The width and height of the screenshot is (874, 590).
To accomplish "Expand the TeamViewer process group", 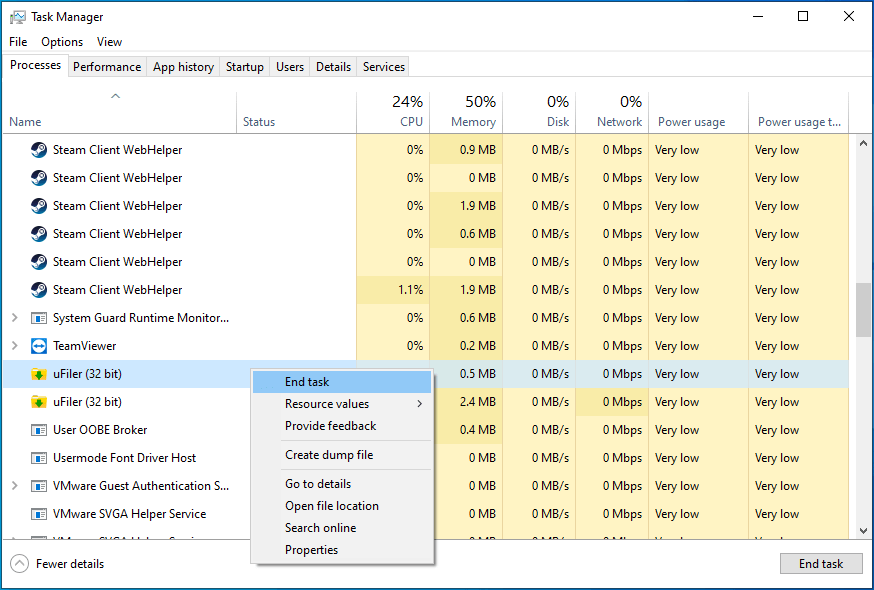I will pyautogui.click(x=14, y=346).
